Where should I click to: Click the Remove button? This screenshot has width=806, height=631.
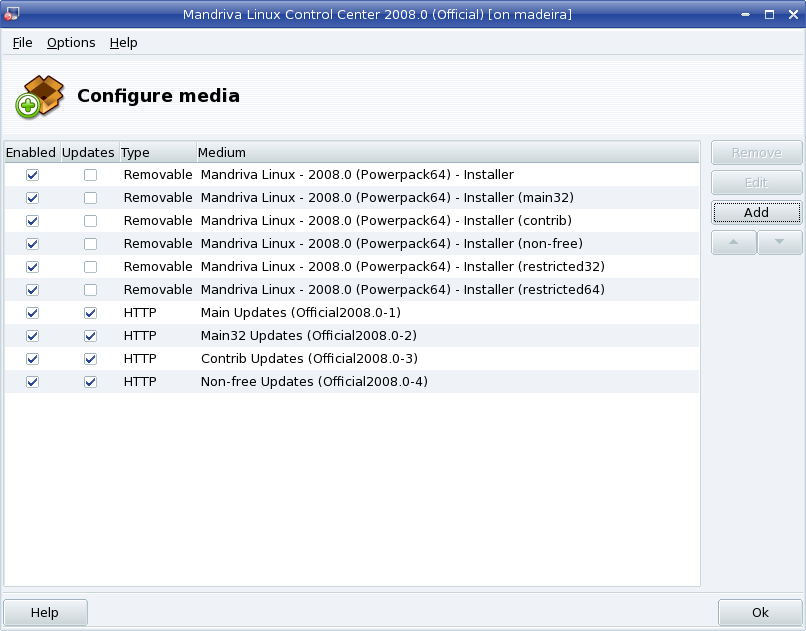(x=757, y=153)
